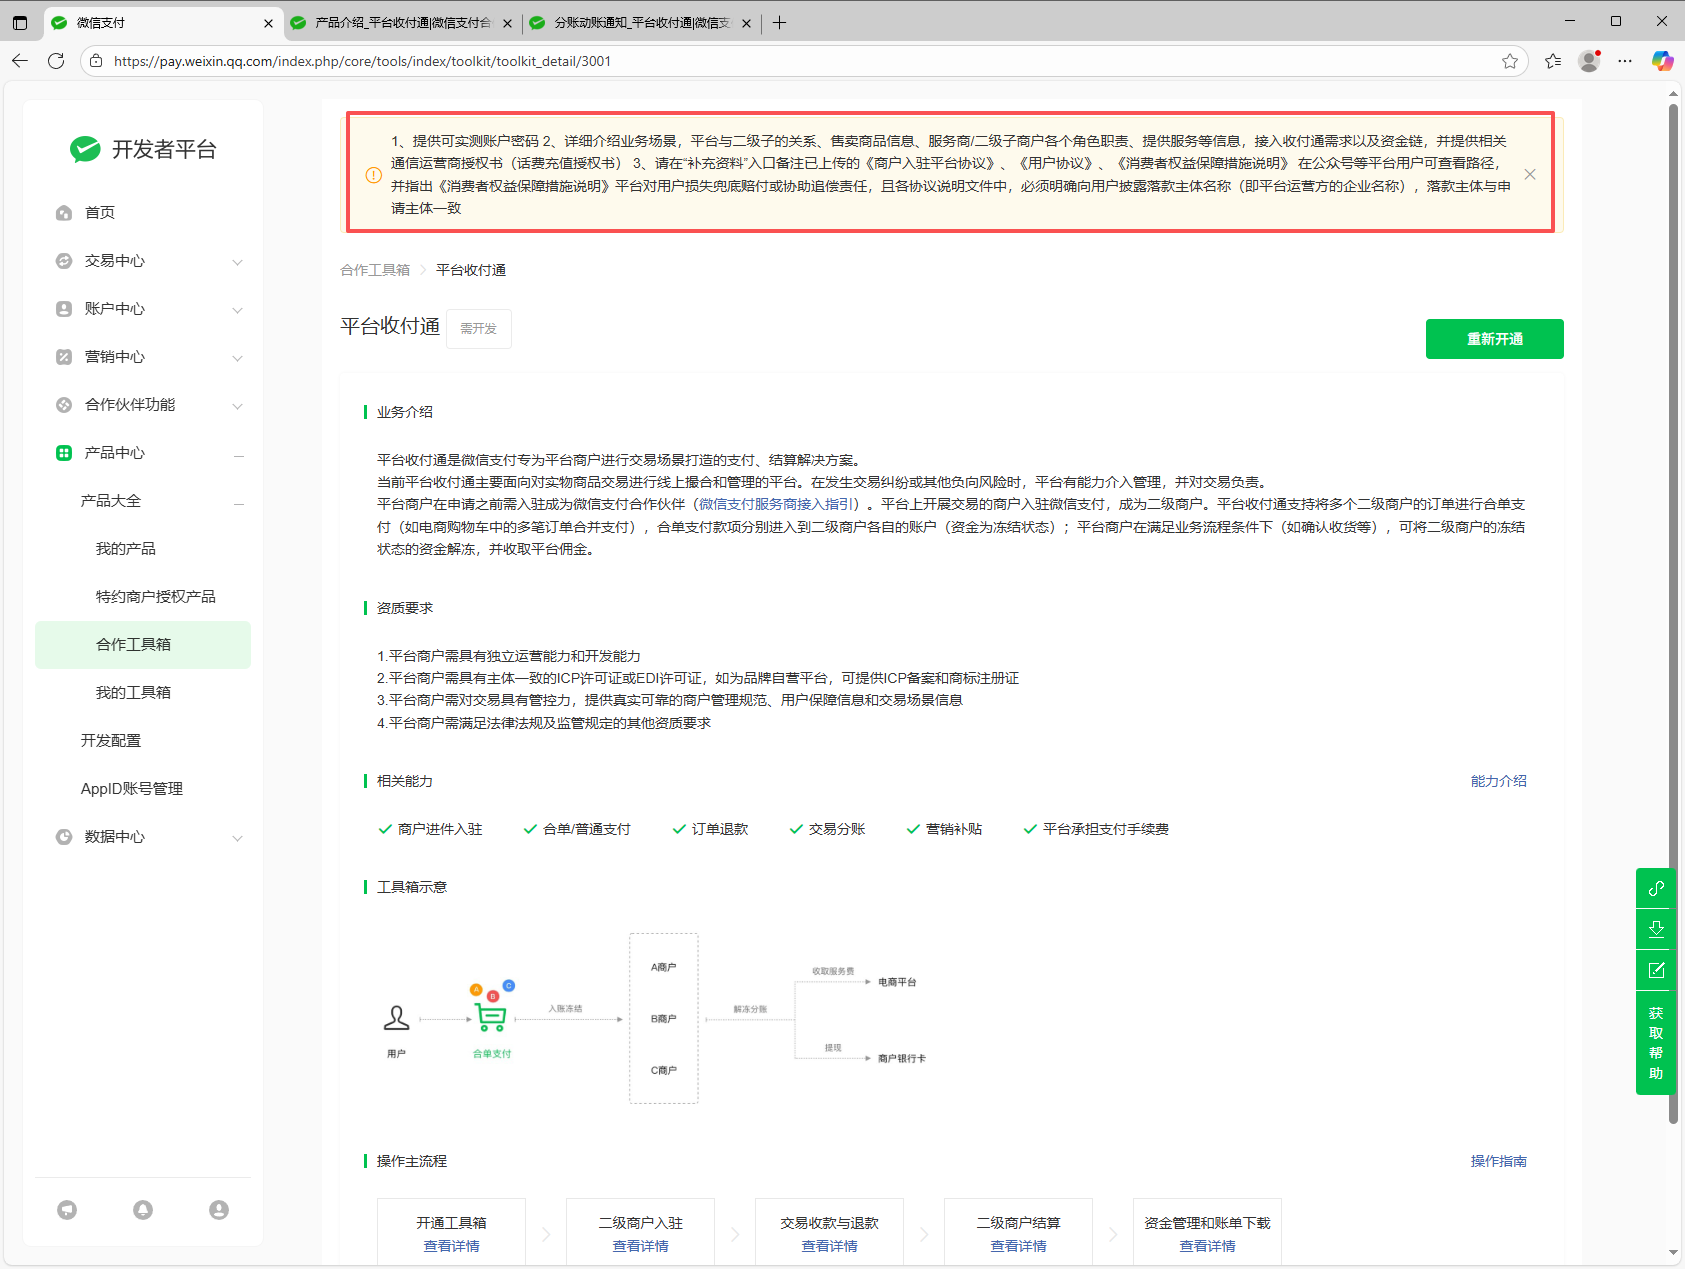Expand the 营销中心 menu chevron
Screen dimensions: 1685x1269
(x=238, y=358)
